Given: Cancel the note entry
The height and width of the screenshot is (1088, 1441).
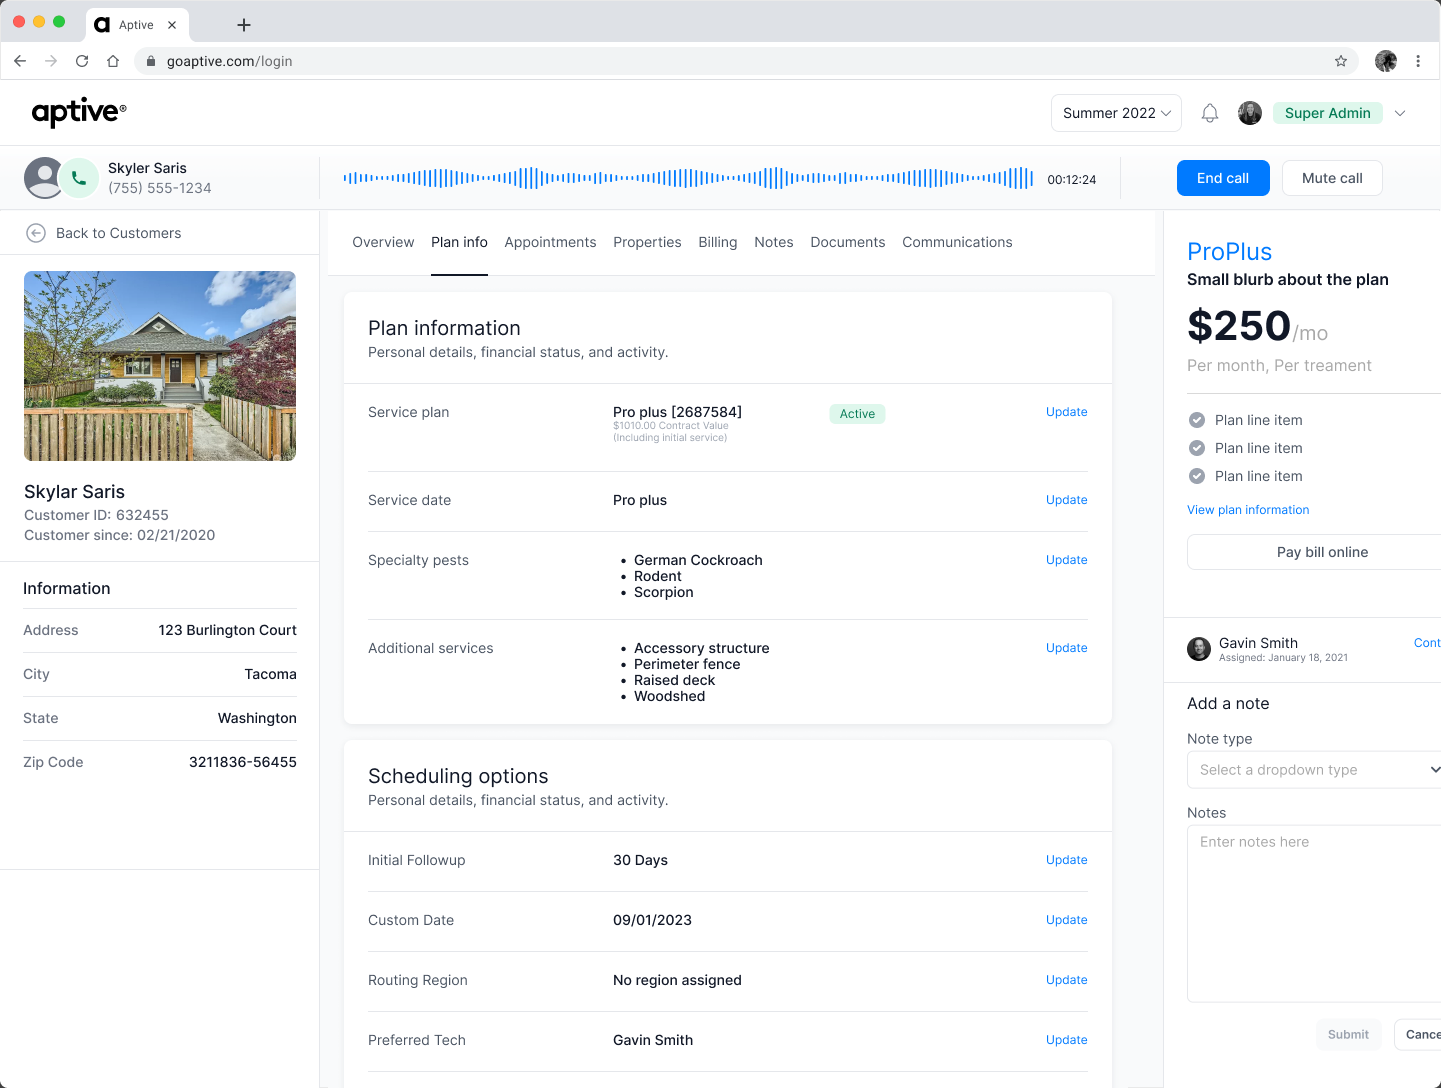Looking at the screenshot, I should (1418, 1035).
